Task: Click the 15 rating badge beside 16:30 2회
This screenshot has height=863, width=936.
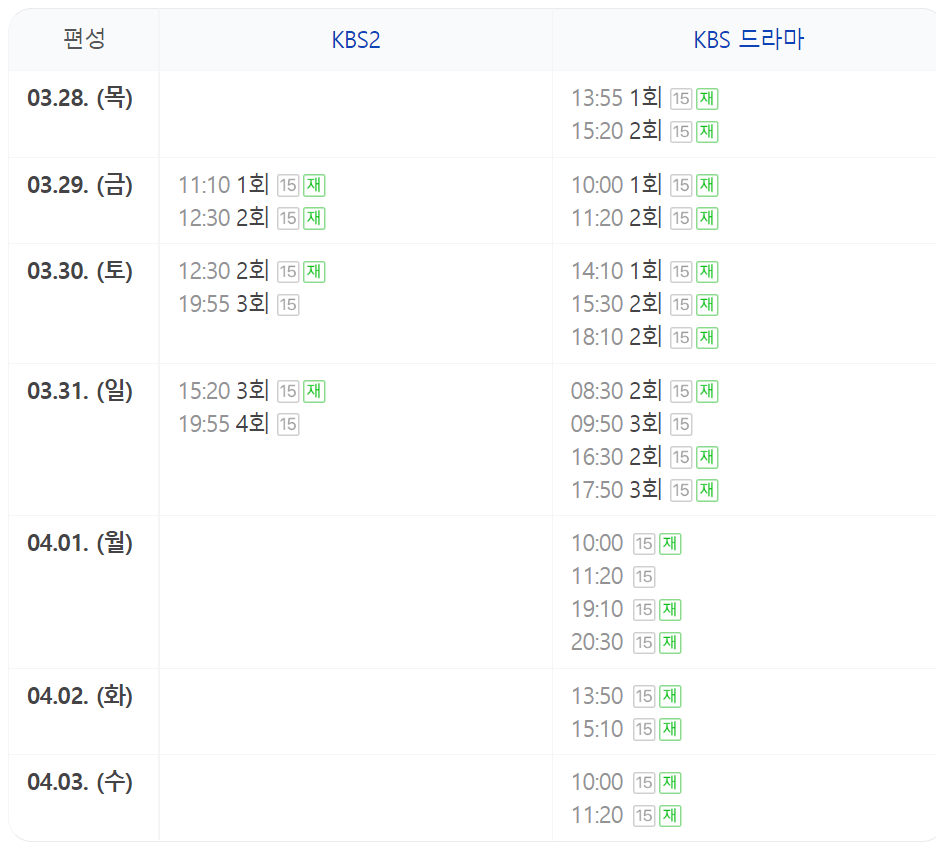Action: (681, 457)
